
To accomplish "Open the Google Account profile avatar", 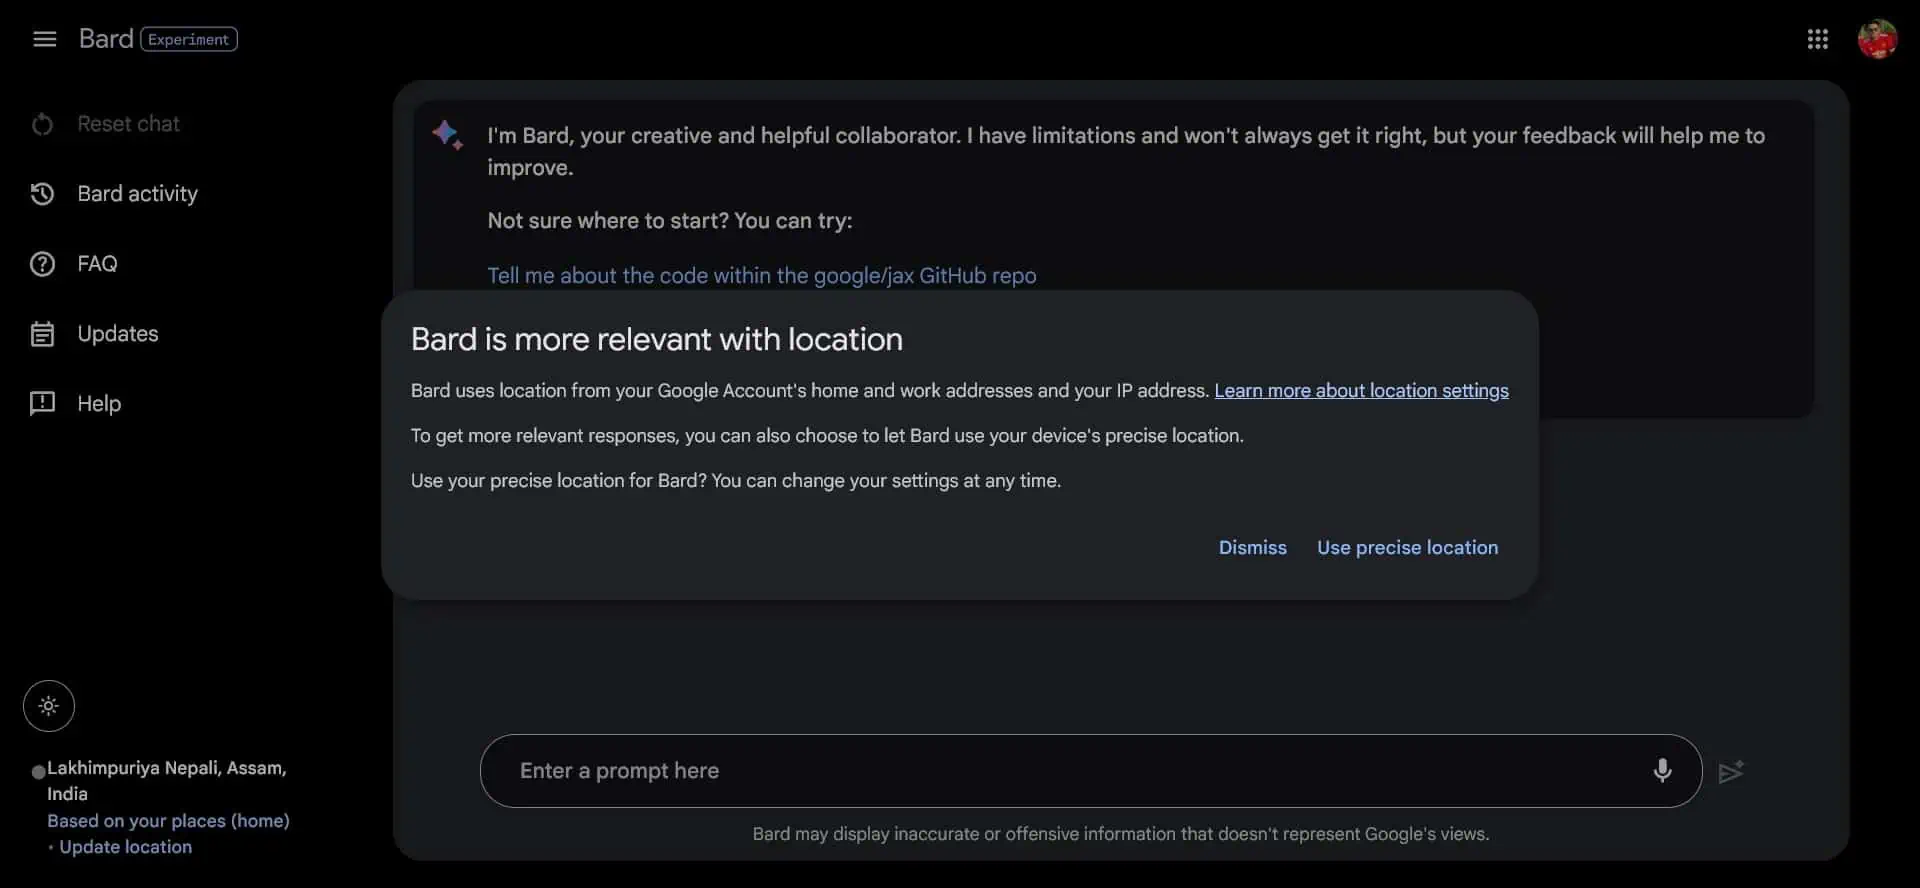I will pos(1877,39).
